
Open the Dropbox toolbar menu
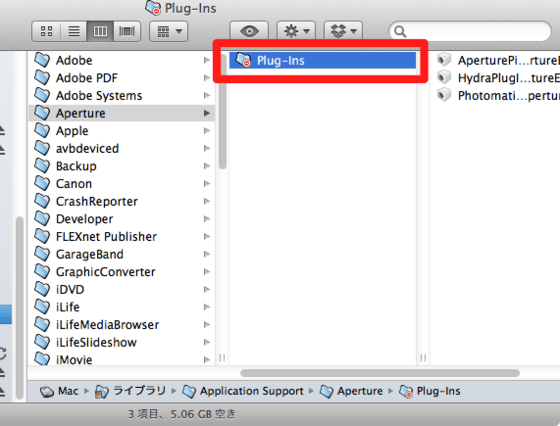(343, 31)
